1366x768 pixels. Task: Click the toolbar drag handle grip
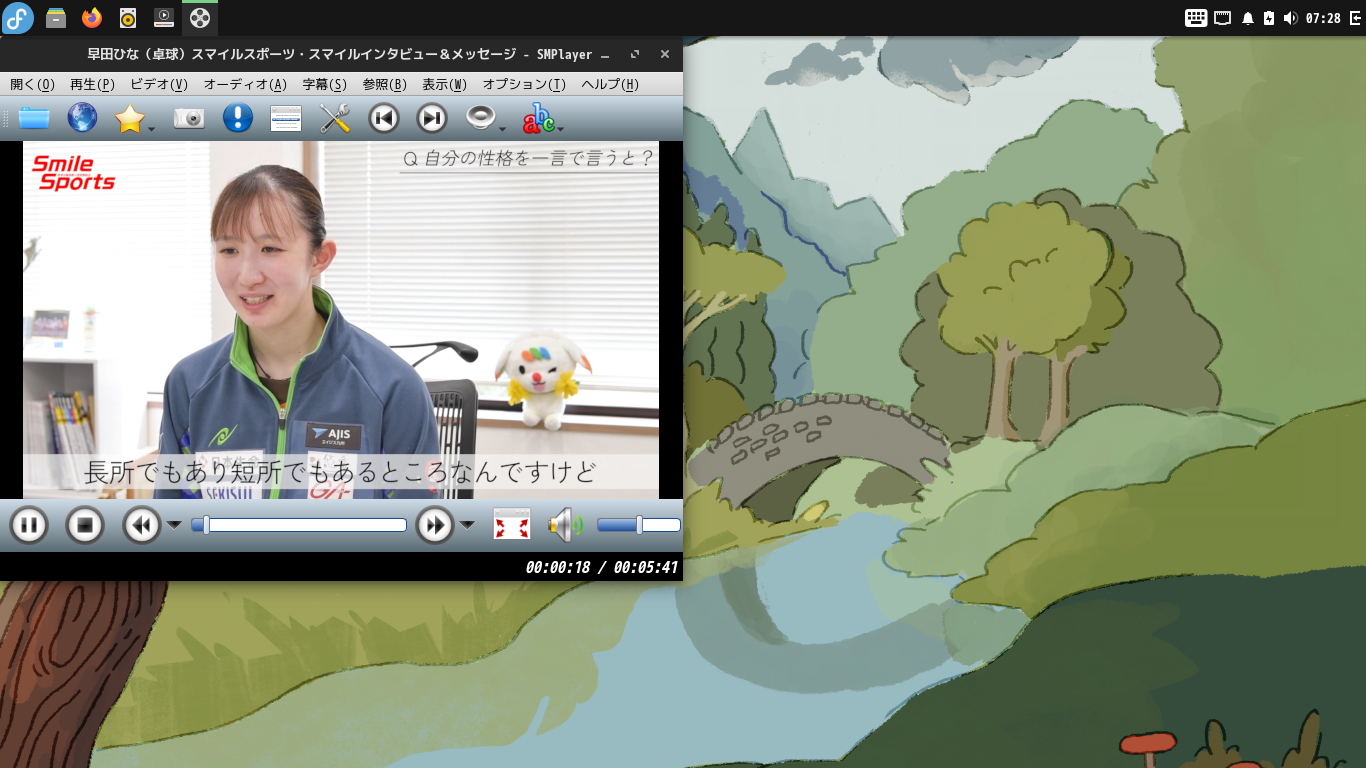tap(6, 119)
